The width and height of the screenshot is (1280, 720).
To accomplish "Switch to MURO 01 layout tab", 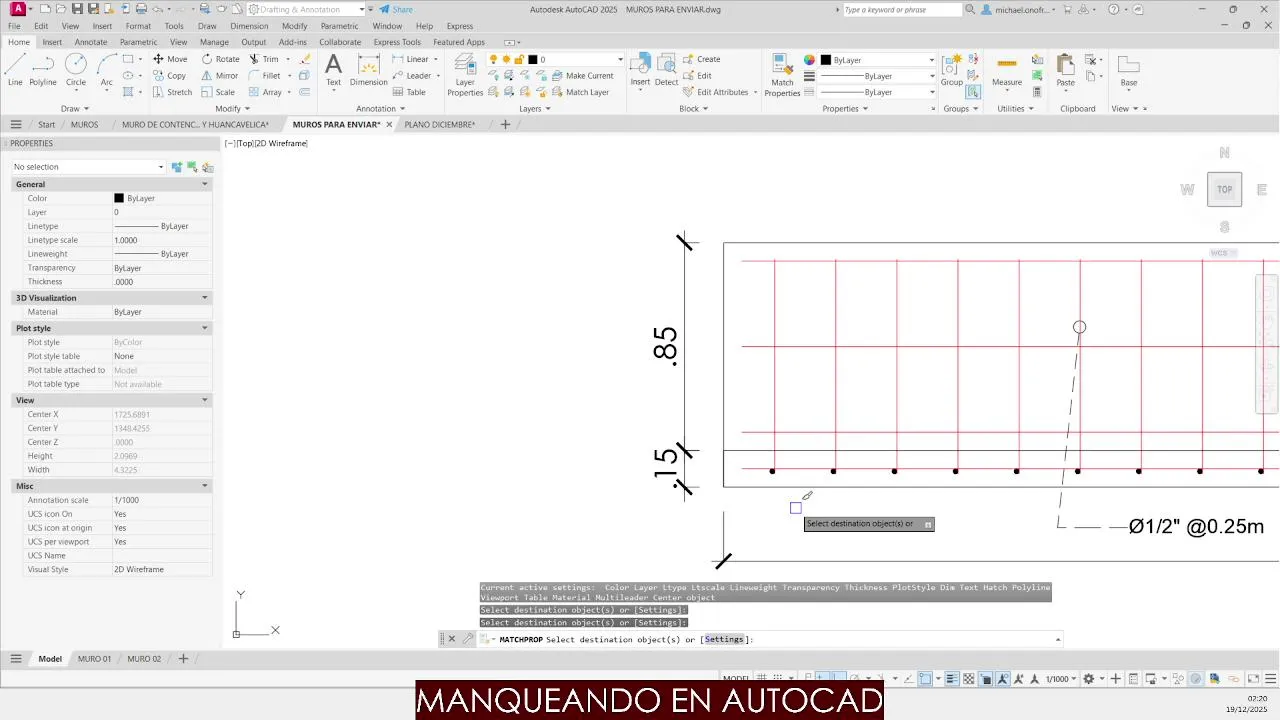I will [95, 659].
